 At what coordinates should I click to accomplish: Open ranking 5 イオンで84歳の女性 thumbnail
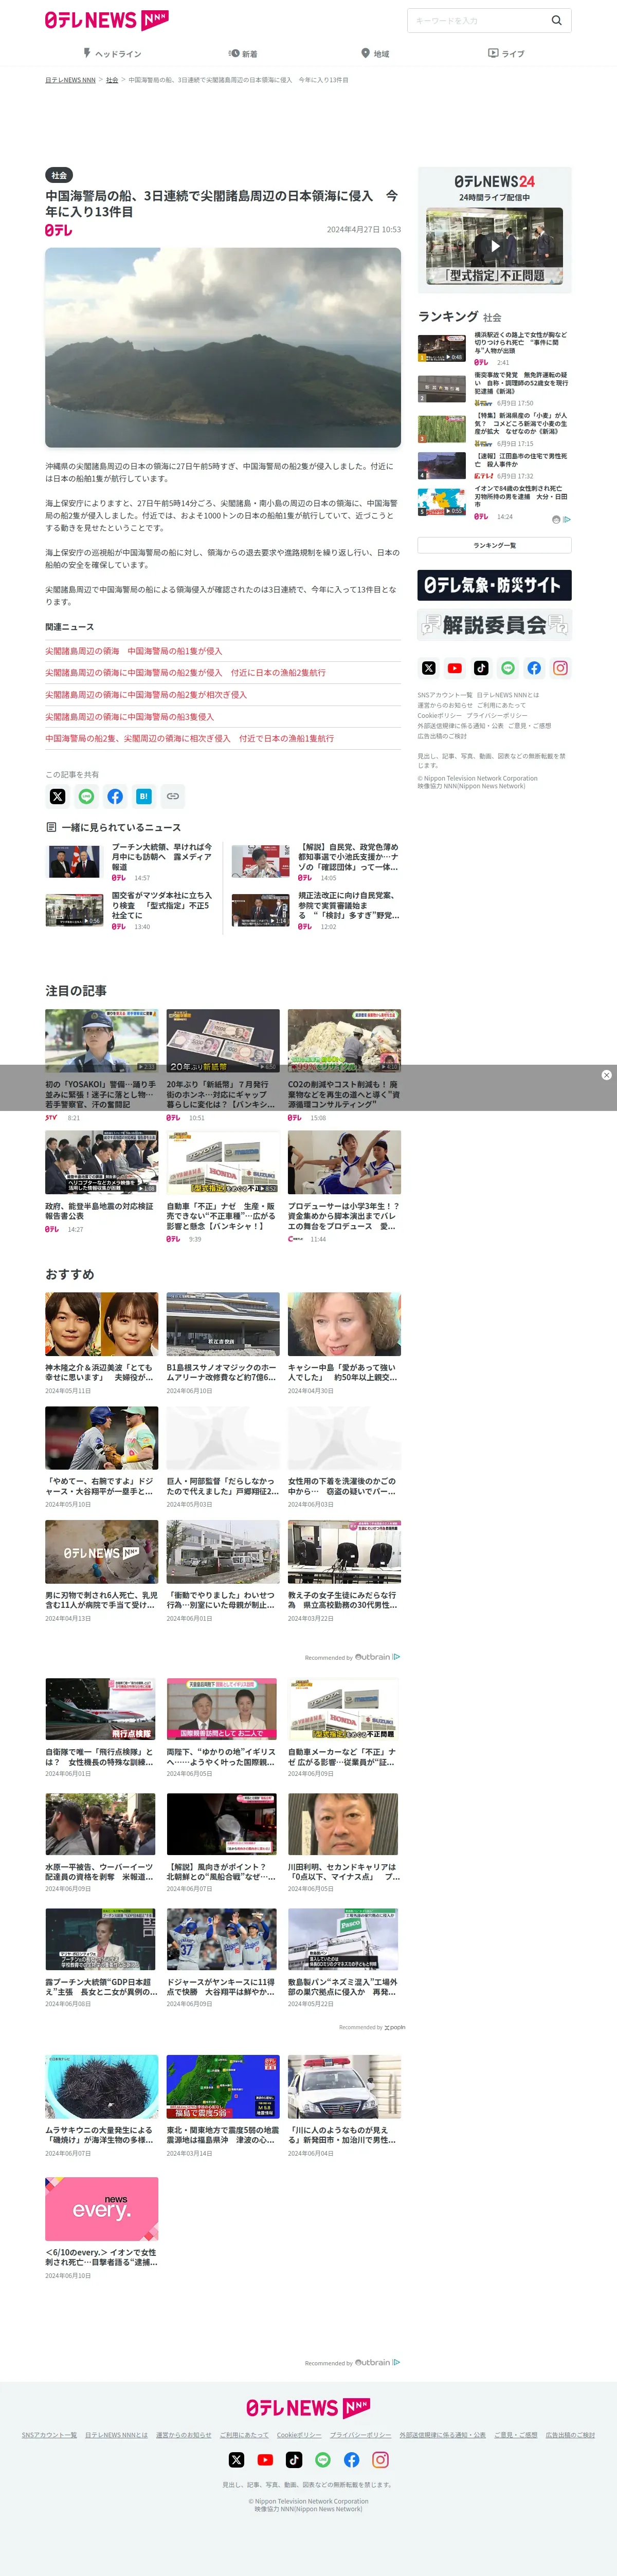click(x=442, y=502)
